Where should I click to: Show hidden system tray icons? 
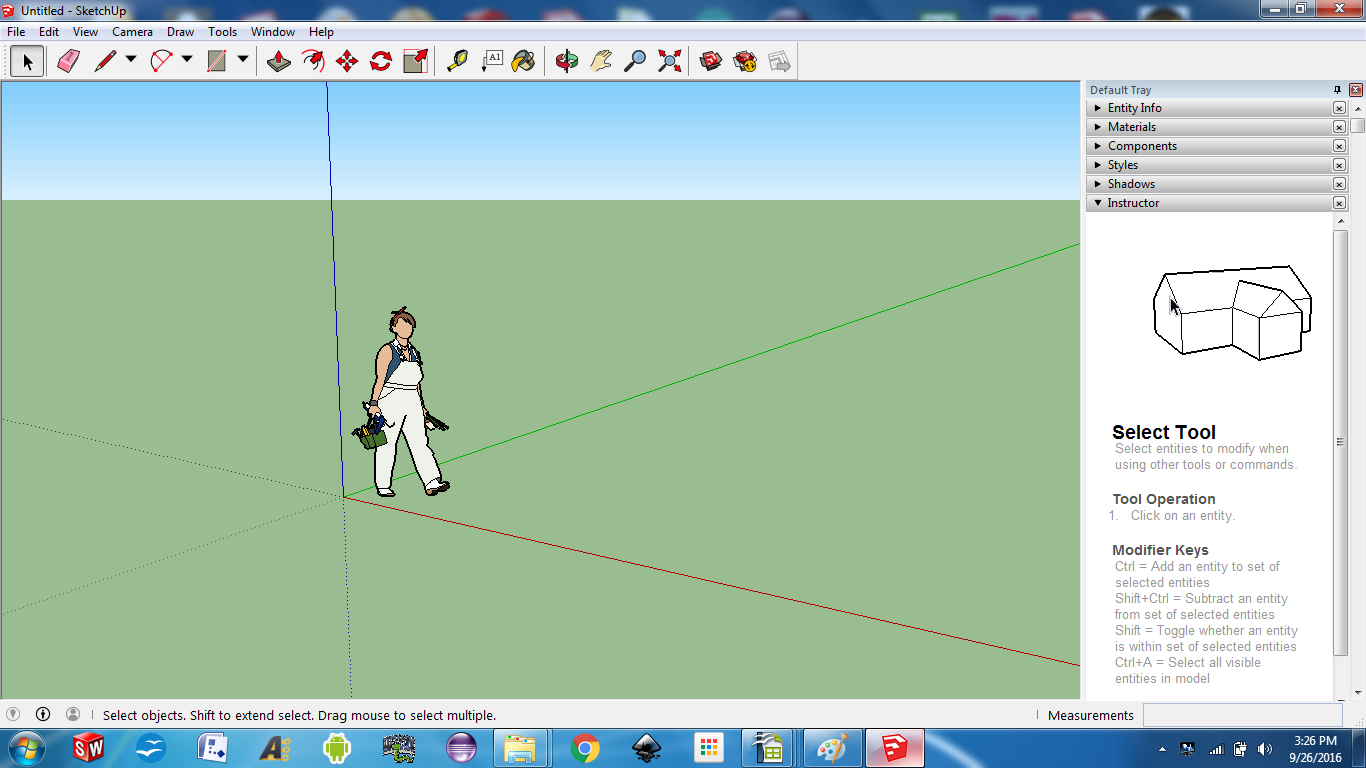click(x=1162, y=748)
